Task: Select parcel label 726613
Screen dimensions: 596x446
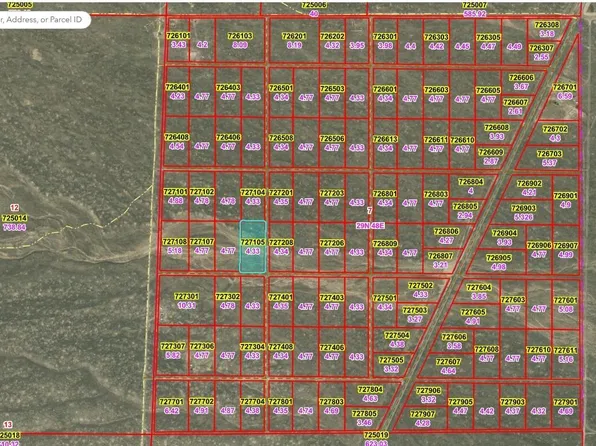Action: 385,139
